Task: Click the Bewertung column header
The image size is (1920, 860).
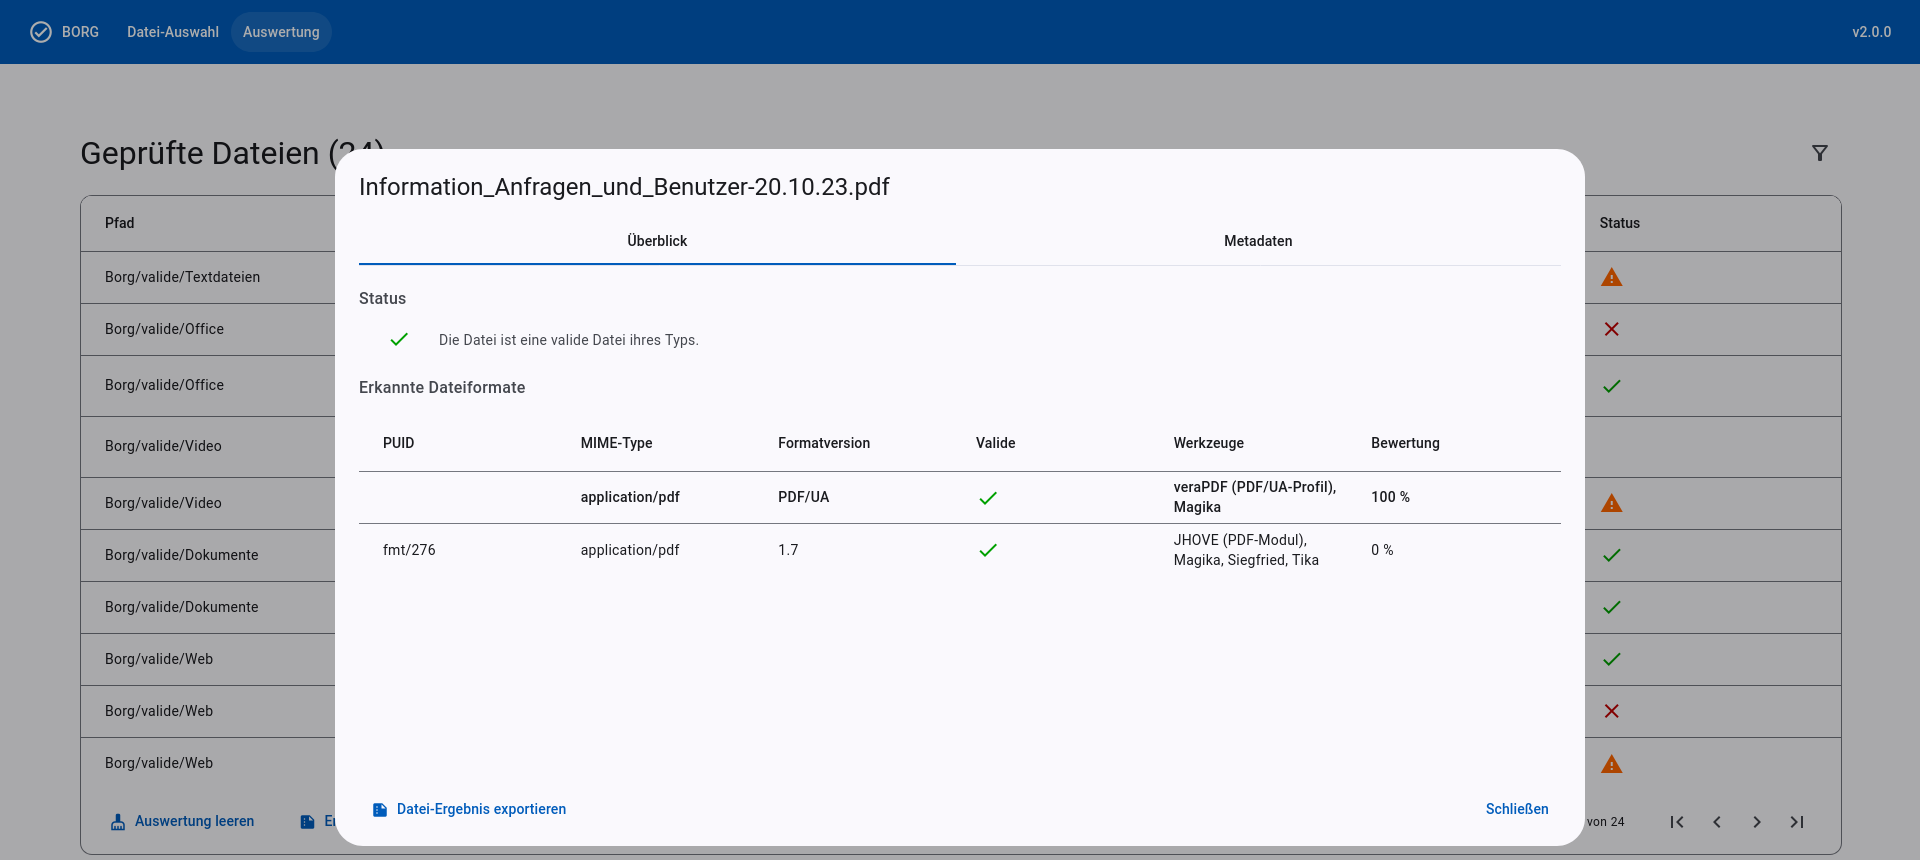Action: pyautogui.click(x=1405, y=443)
